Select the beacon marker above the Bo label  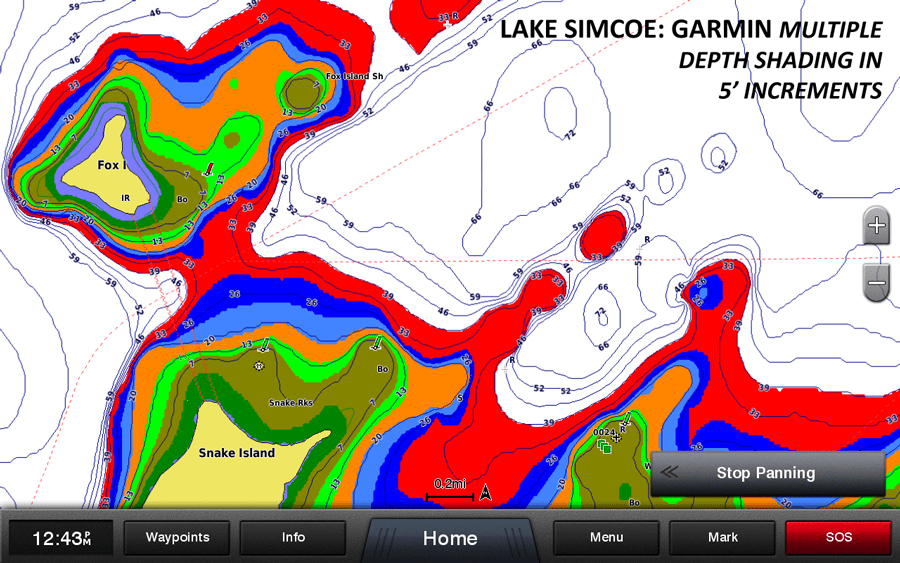[377, 343]
